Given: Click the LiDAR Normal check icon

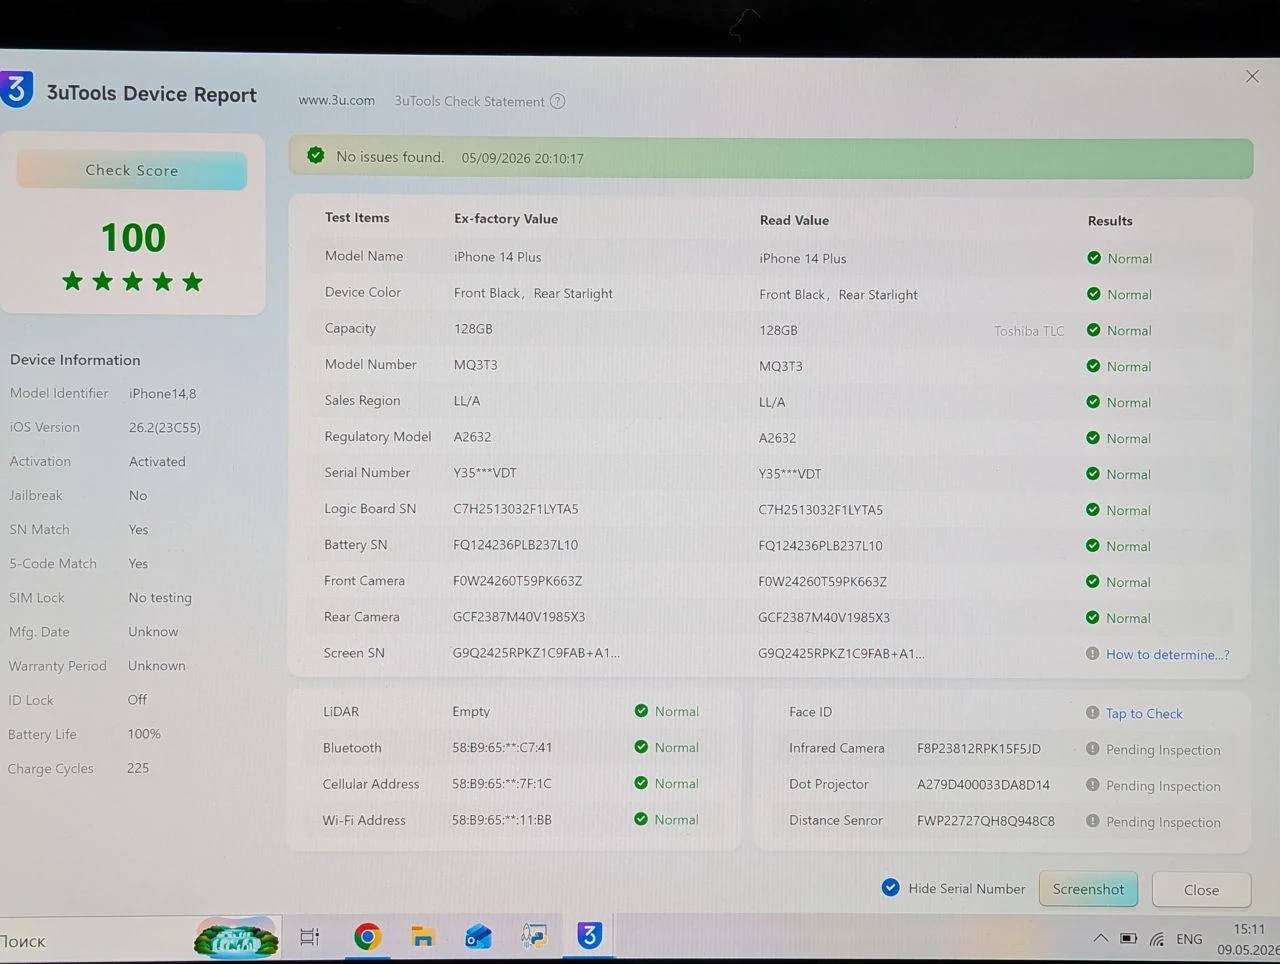Looking at the screenshot, I should click(641, 711).
